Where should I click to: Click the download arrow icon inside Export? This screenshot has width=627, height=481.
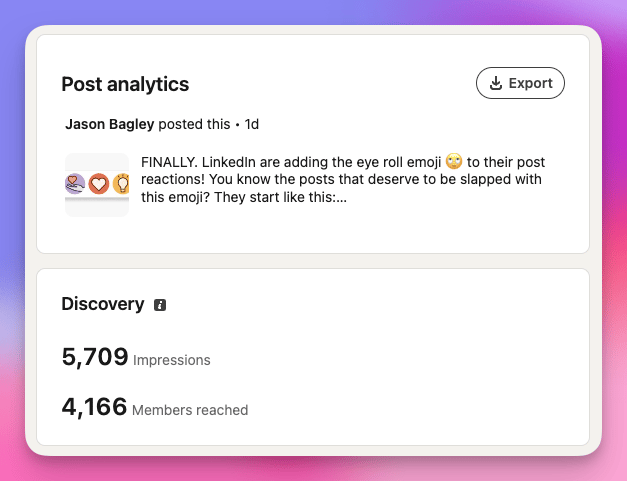pyautogui.click(x=496, y=83)
